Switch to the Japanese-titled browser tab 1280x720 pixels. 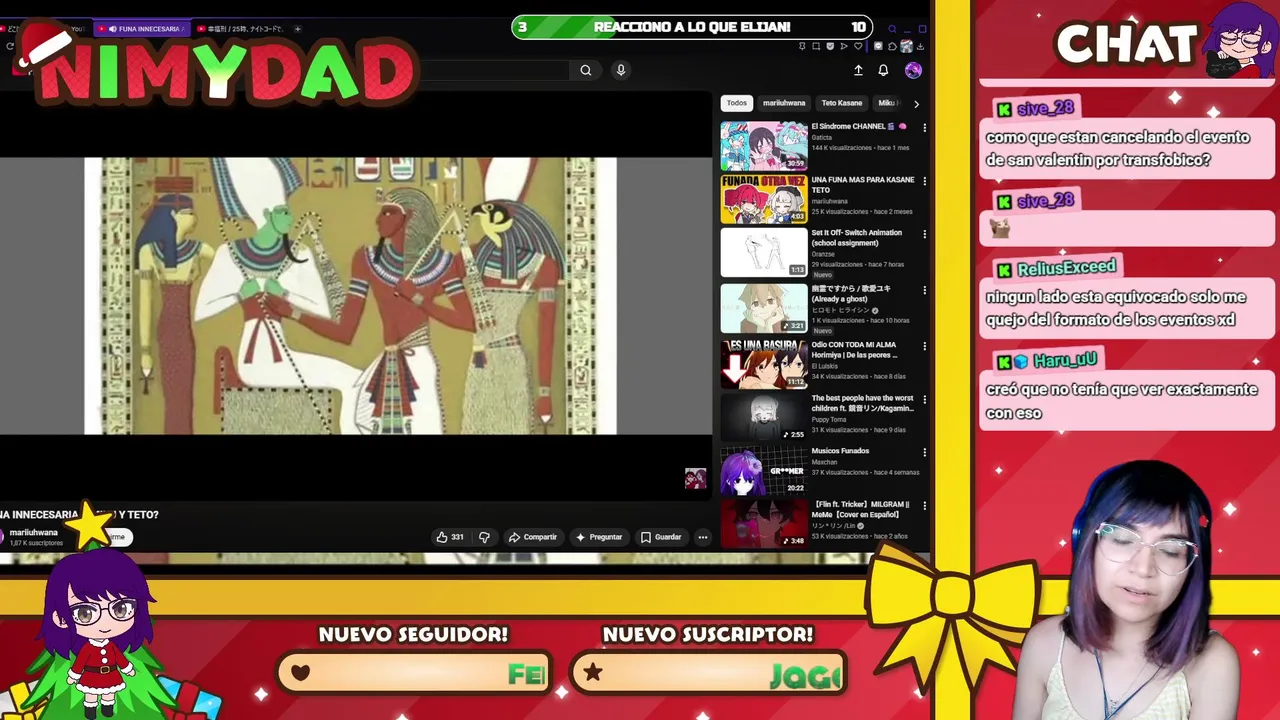238,29
